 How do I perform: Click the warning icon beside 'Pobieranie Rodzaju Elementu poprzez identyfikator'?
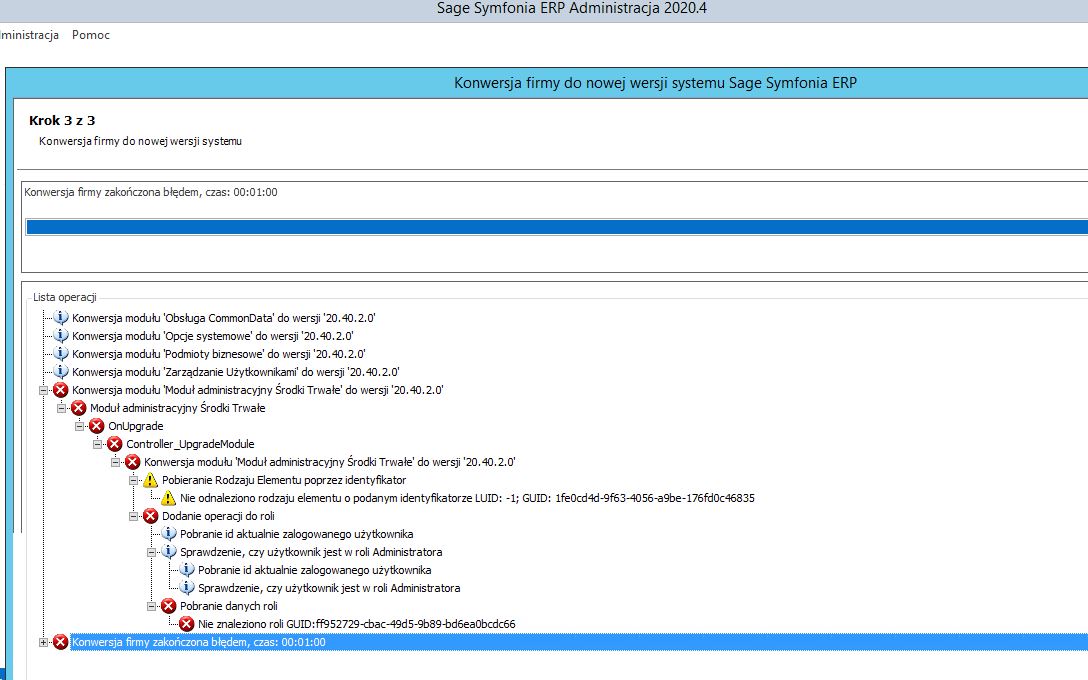pos(151,480)
